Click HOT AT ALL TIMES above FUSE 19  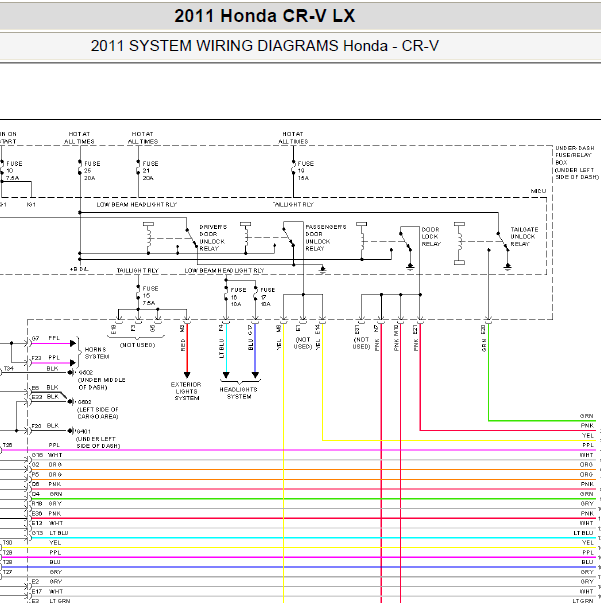click(293, 138)
